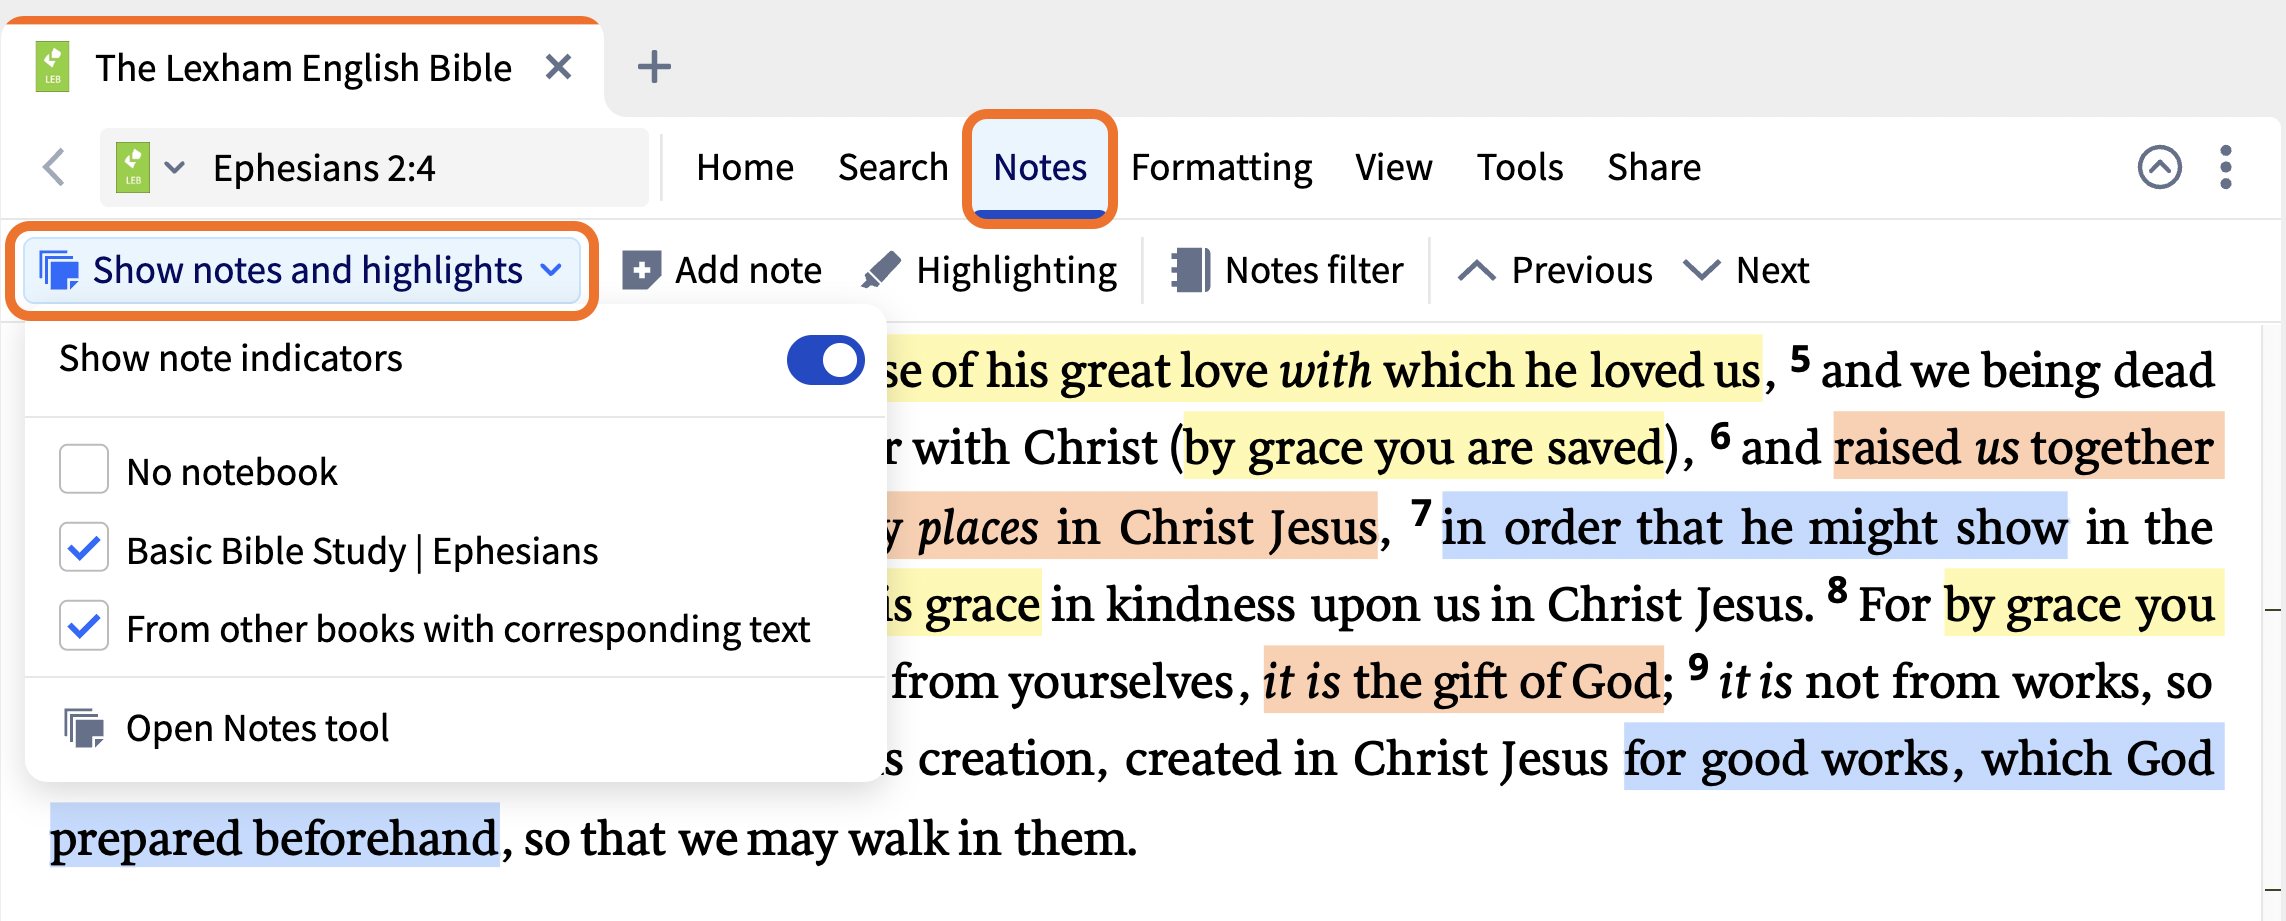This screenshot has width=2286, height=921.
Task: Close The Lexham English Bible tab
Action: tap(559, 67)
